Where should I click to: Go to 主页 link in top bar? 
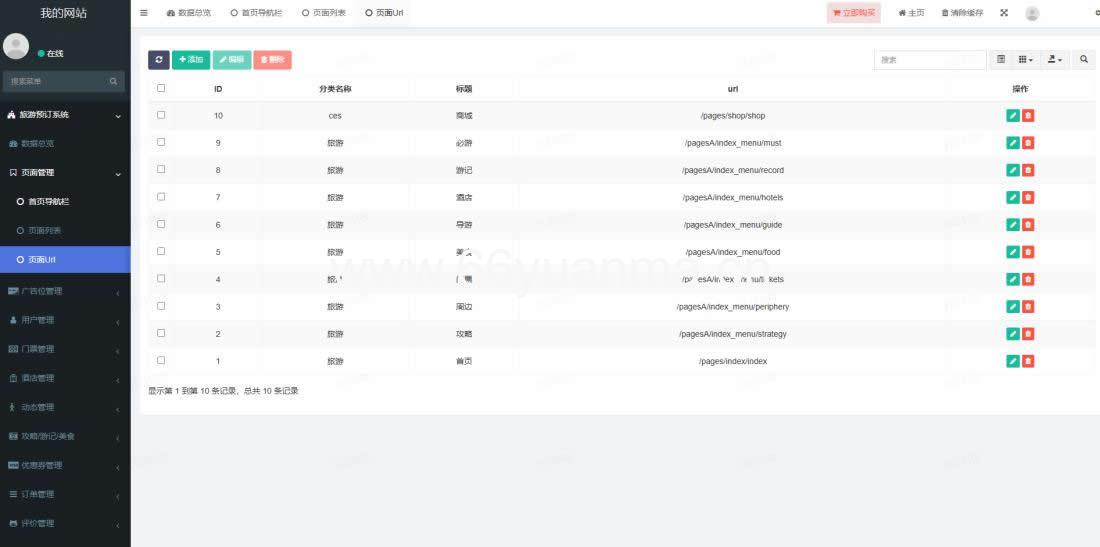911,13
